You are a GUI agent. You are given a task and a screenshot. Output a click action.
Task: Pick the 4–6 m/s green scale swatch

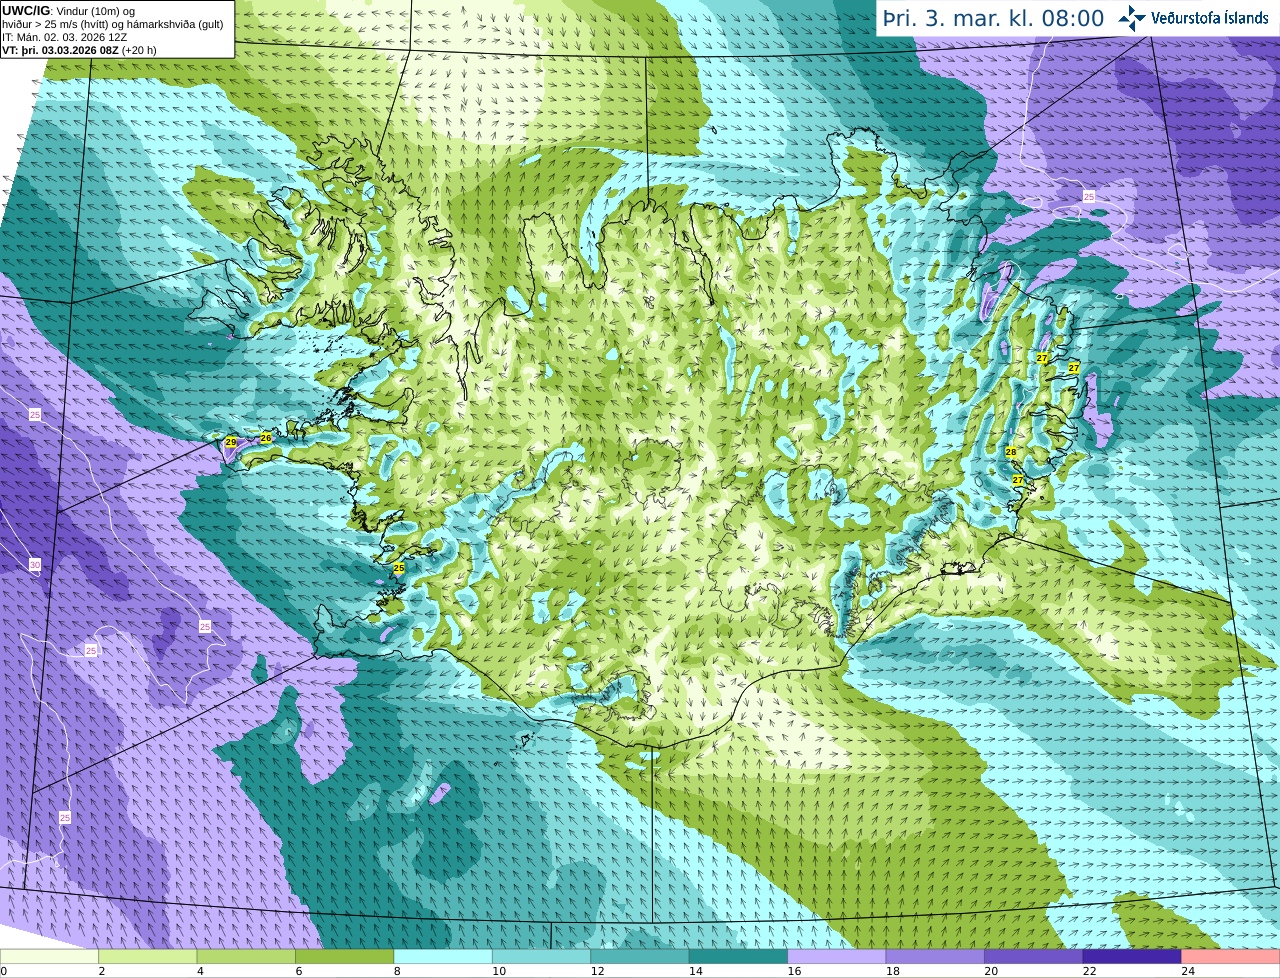click(x=246, y=956)
